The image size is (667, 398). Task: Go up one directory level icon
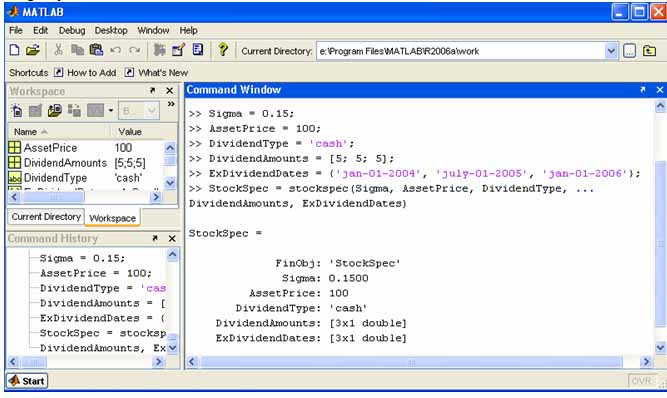tap(649, 51)
